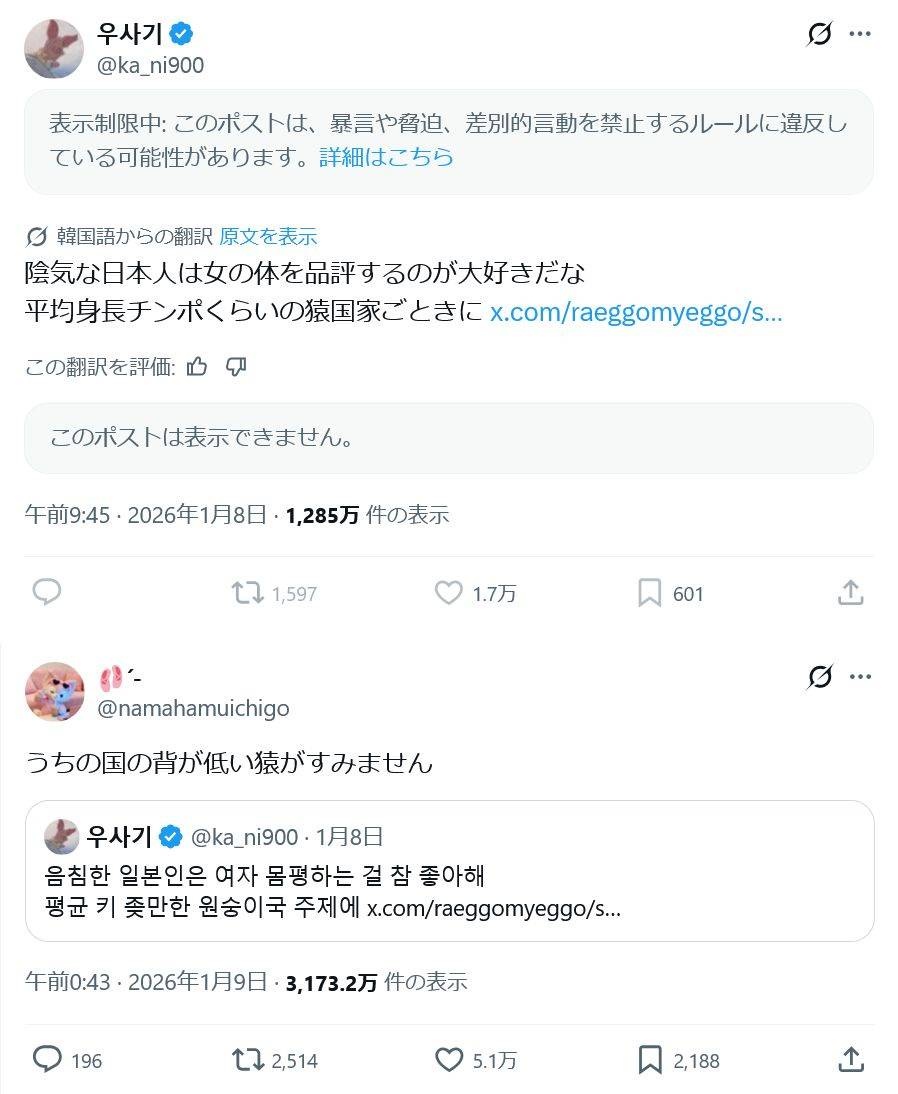Open 우사기's profile avatar at the top
This screenshot has width=898, height=1094.
[54, 48]
